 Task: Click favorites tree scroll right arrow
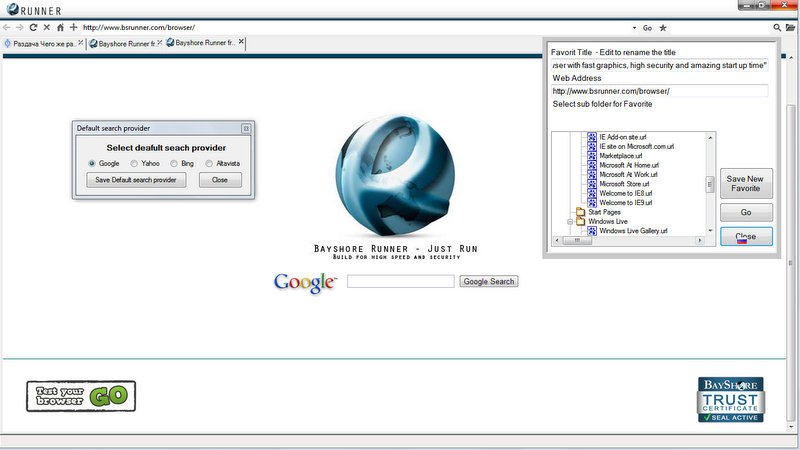[700, 240]
